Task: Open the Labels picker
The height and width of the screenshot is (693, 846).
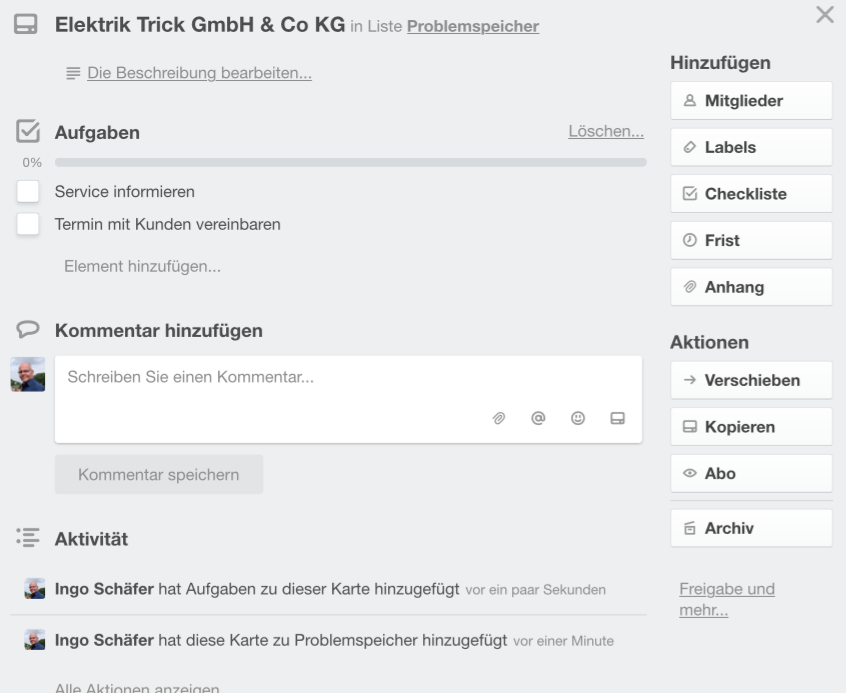Action: 751,147
